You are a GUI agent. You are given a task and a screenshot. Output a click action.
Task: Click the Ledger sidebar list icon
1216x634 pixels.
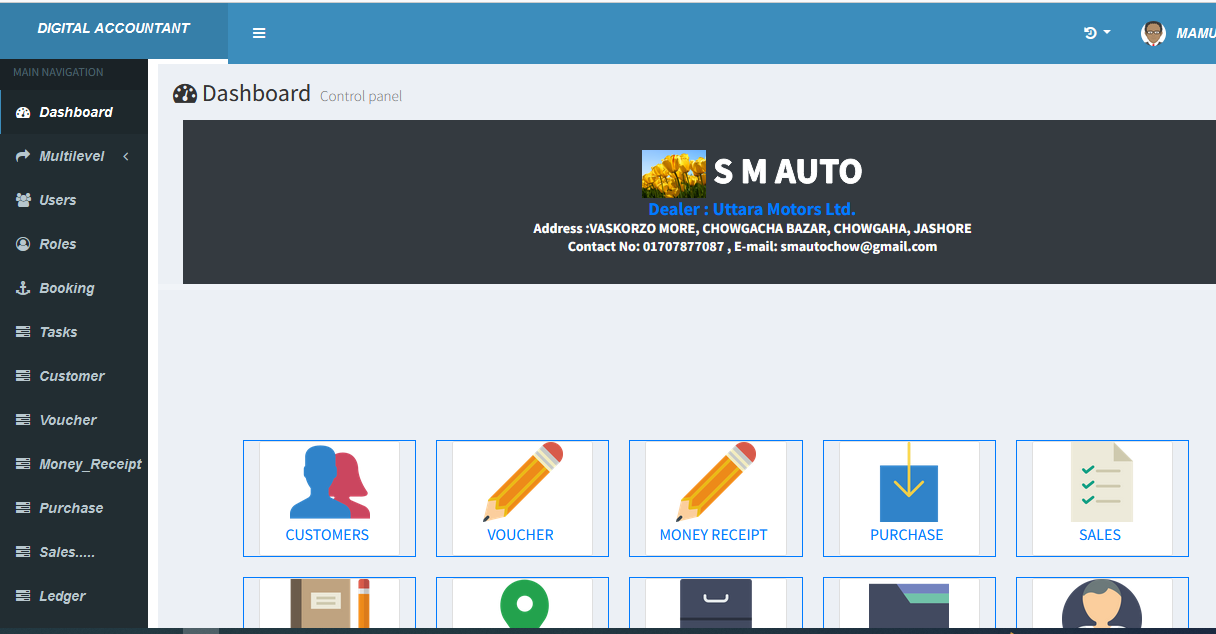click(23, 596)
